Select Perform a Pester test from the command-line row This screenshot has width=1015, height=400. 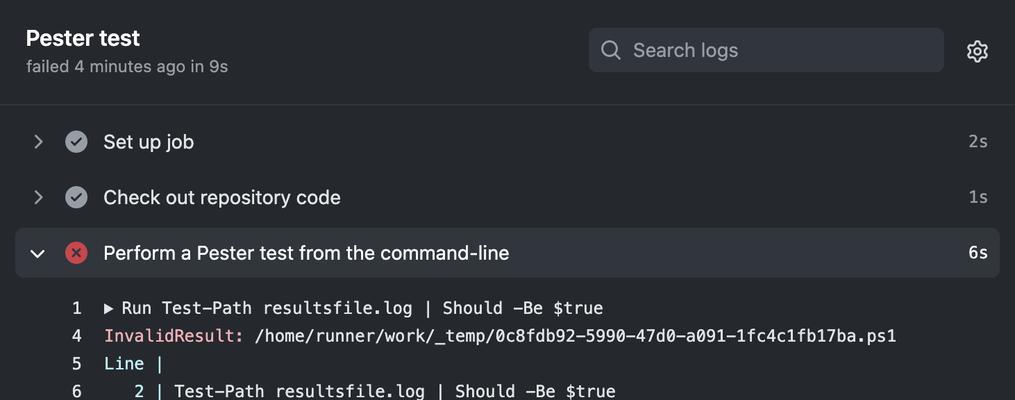pyautogui.click(x=507, y=253)
